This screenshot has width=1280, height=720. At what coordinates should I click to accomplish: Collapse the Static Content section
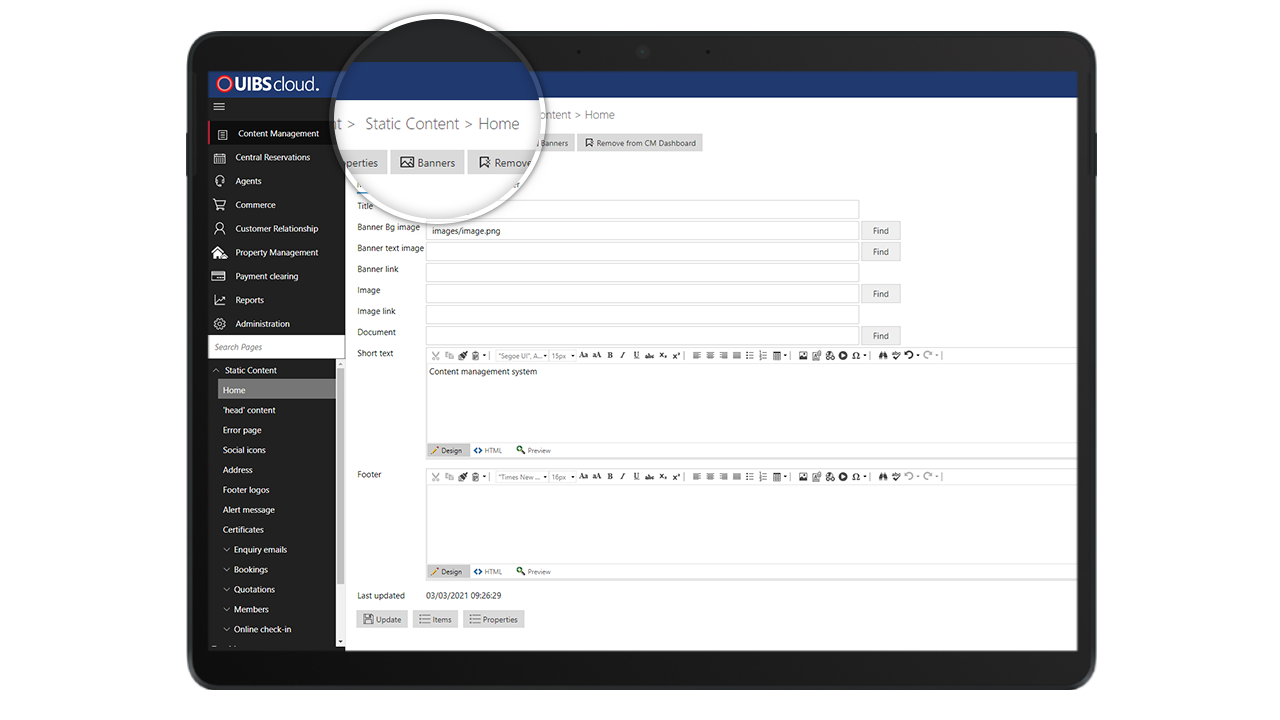click(216, 370)
